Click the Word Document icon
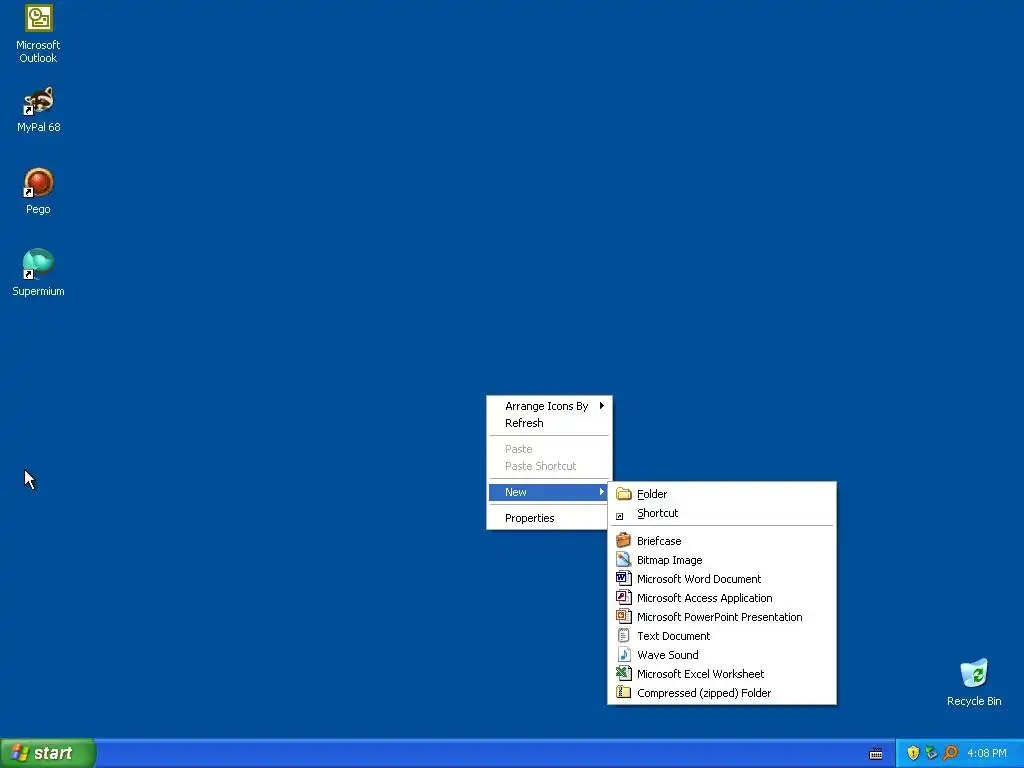The height and width of the screenshot is (768, 1024). (x=624, y=579)
